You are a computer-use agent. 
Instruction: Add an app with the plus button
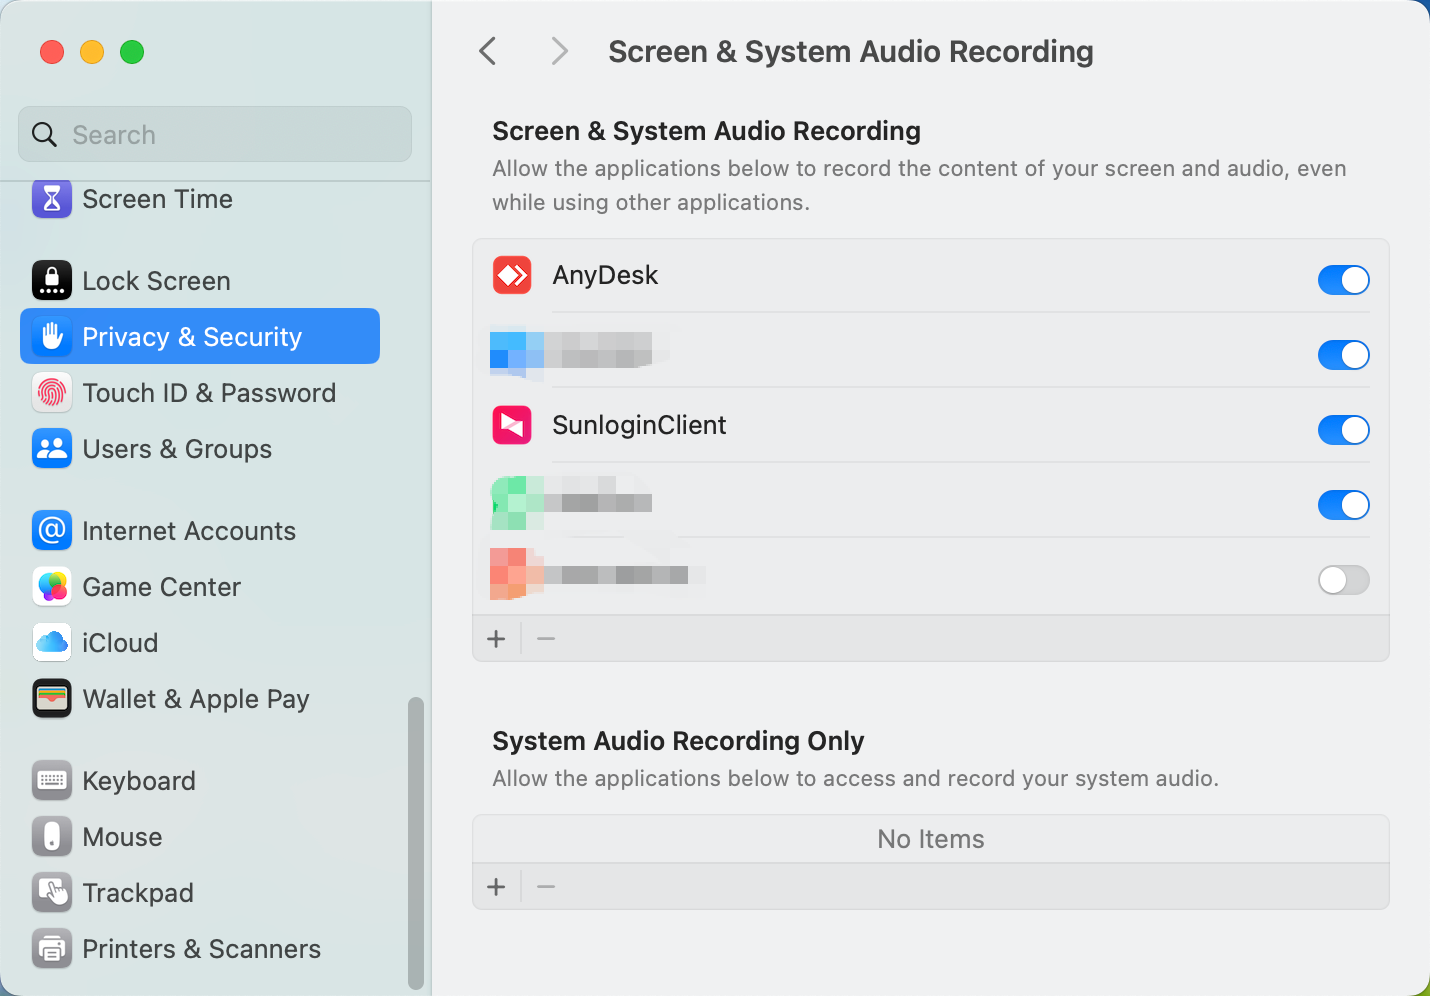click(x=496, y=638)
